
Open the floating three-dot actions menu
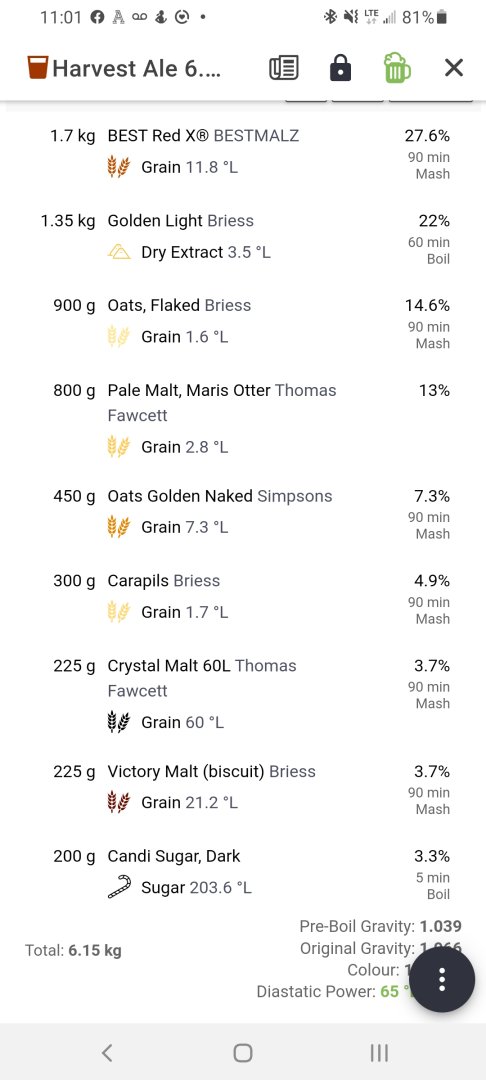click(443, 979)
